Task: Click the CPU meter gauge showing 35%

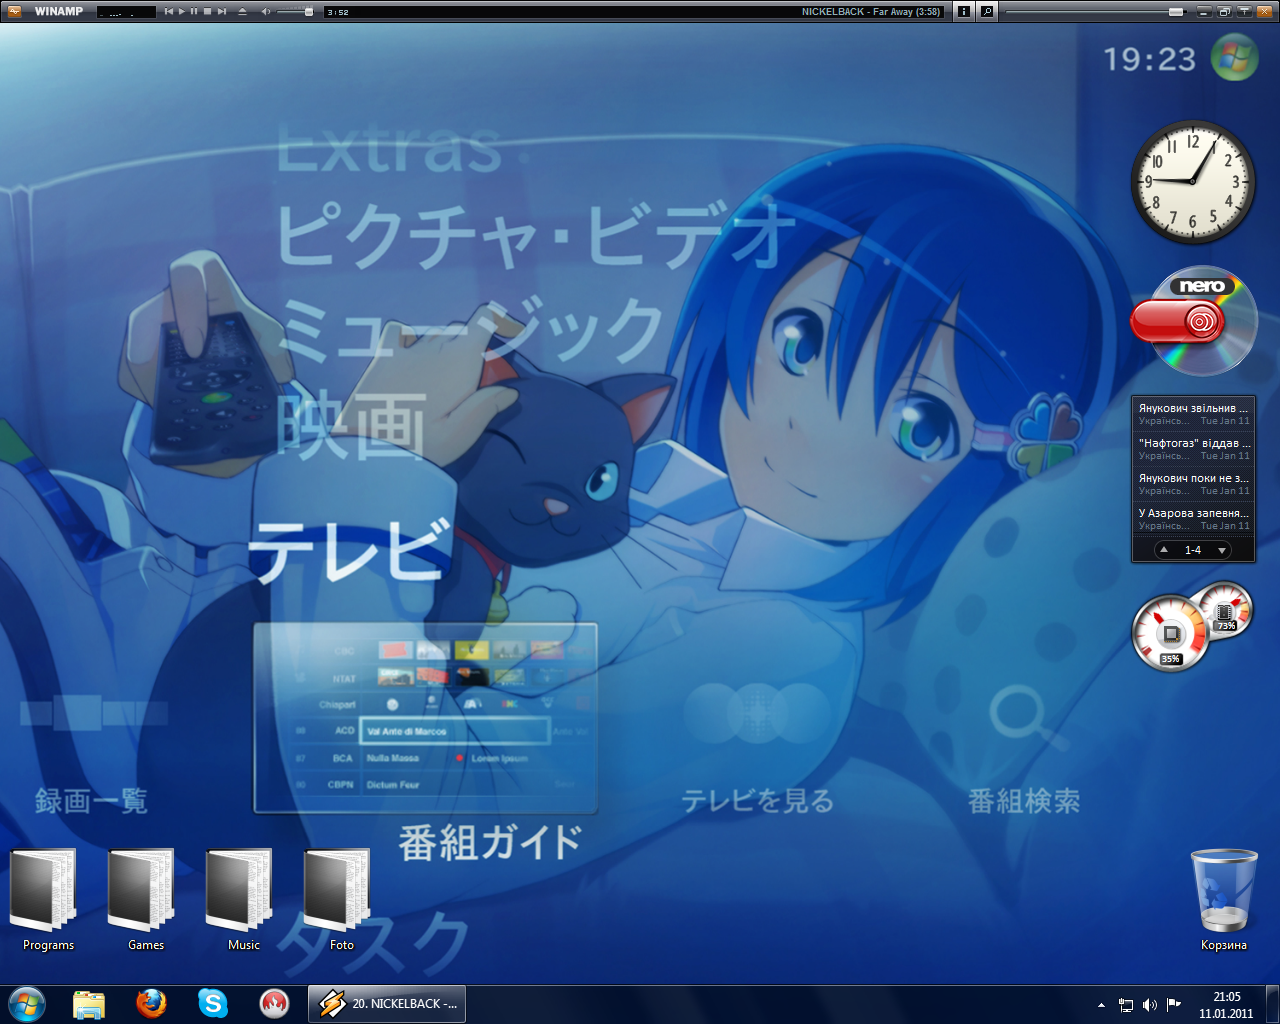Action: tap(1170, 633)
